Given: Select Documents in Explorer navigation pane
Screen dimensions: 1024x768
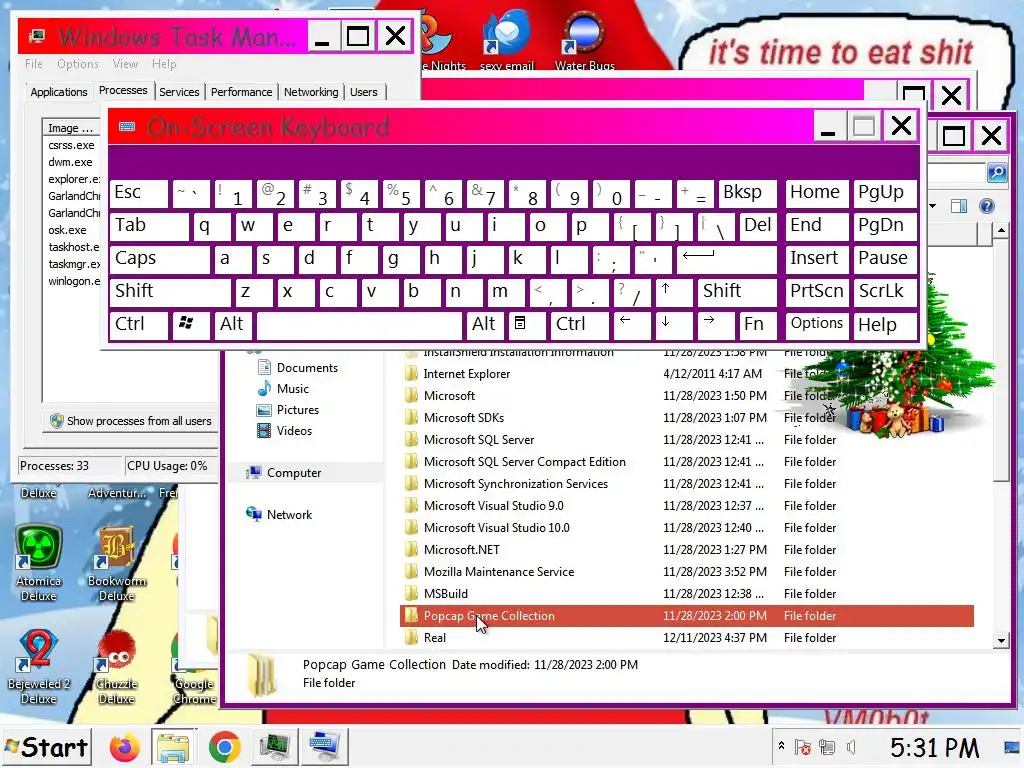Looking at the screenshot, I should click(x=297, y=368).
